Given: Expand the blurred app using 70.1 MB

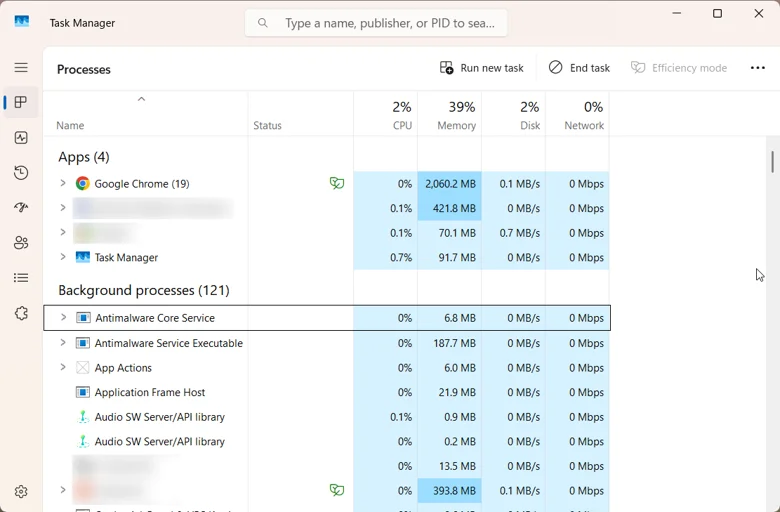Looking at the screenshot, I should [63, 232].
